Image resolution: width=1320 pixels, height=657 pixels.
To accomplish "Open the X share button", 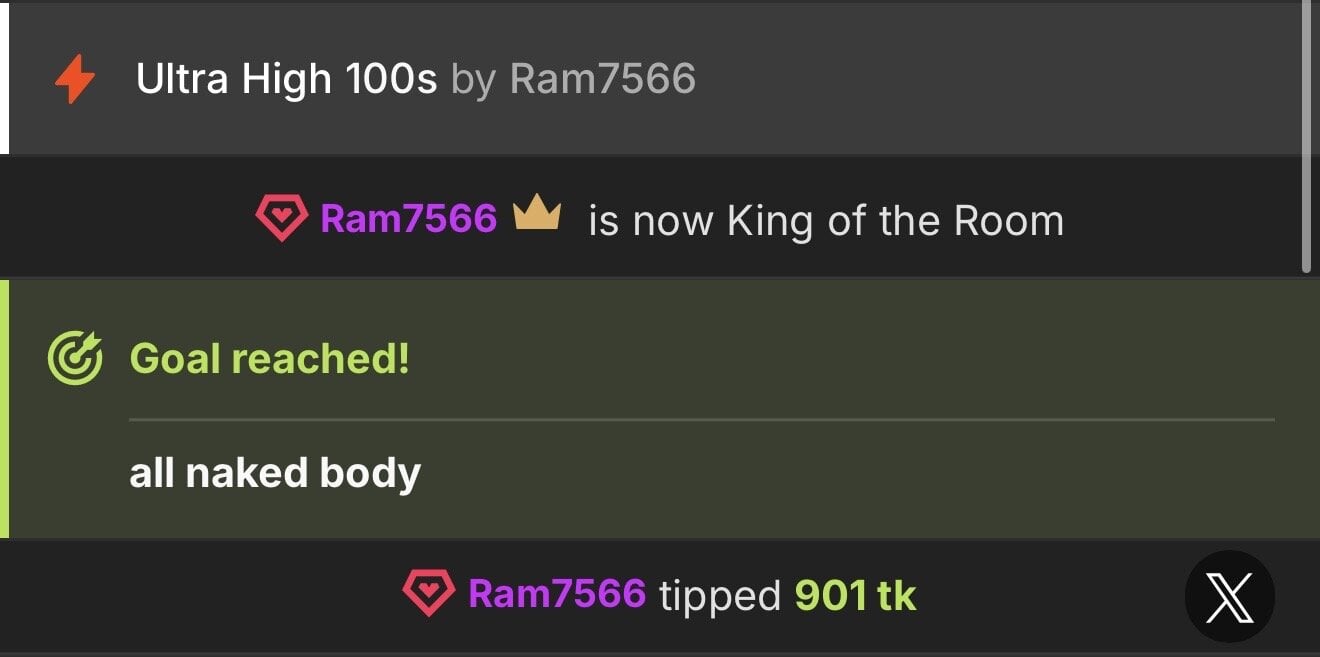I will pyautogui.click(x=1229, y=597).
